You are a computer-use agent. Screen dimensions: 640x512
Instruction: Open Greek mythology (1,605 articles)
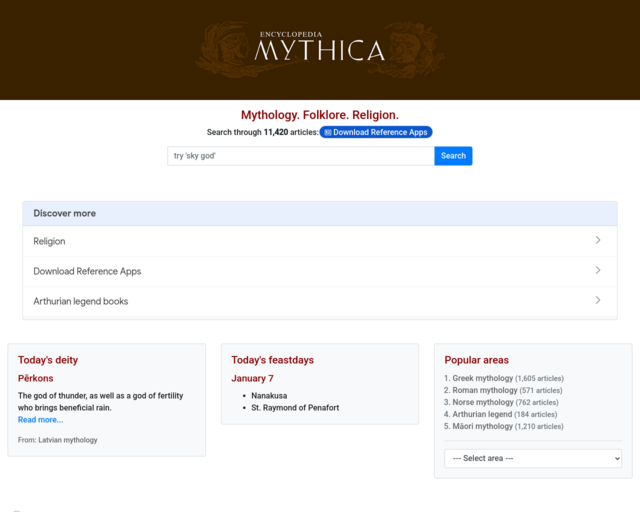pos(482,378)
